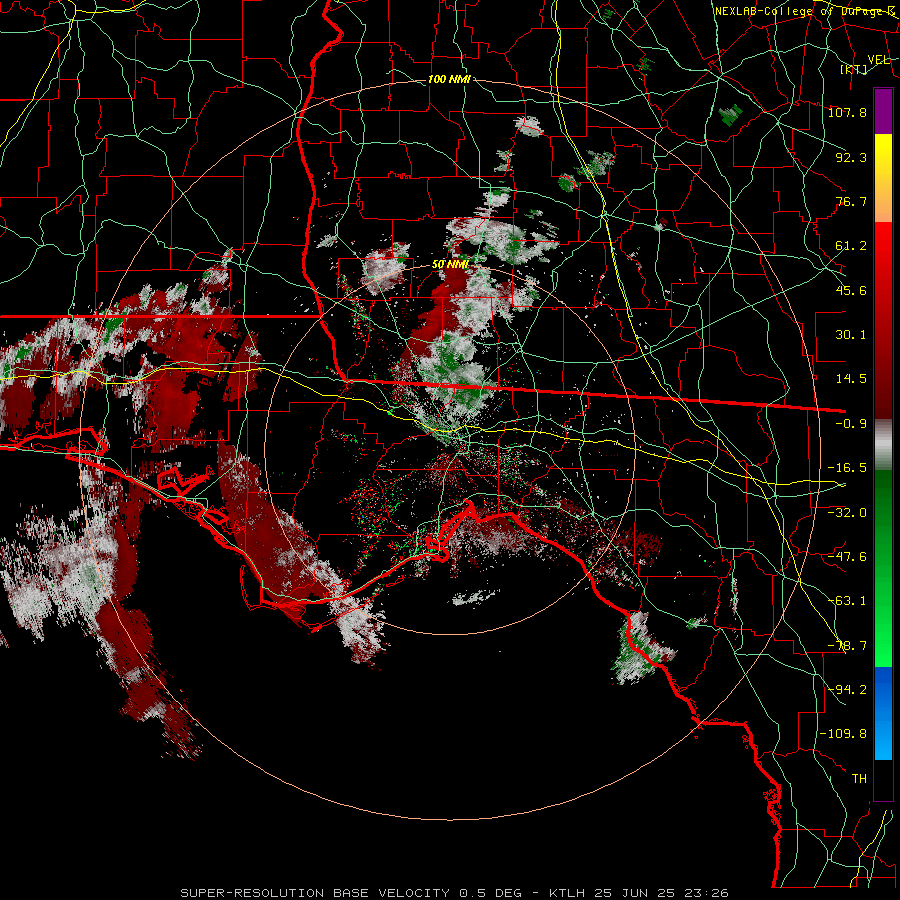Select the 107.8 velocity scale value
900x900 pixels.
pyautogui.click(x=847, y=112)
